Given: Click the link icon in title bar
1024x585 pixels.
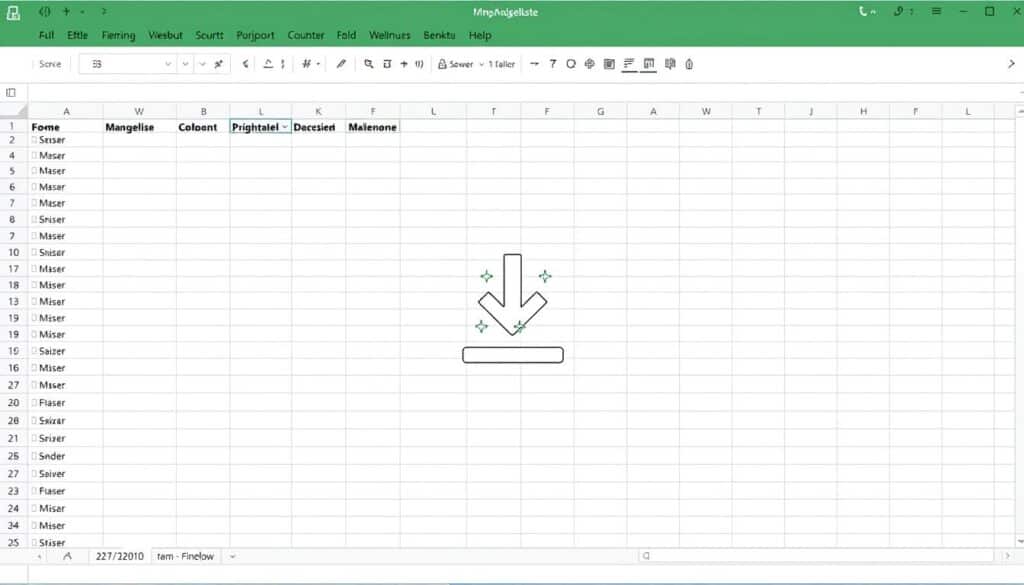Looking at the screenshot, I should [899, 11].
